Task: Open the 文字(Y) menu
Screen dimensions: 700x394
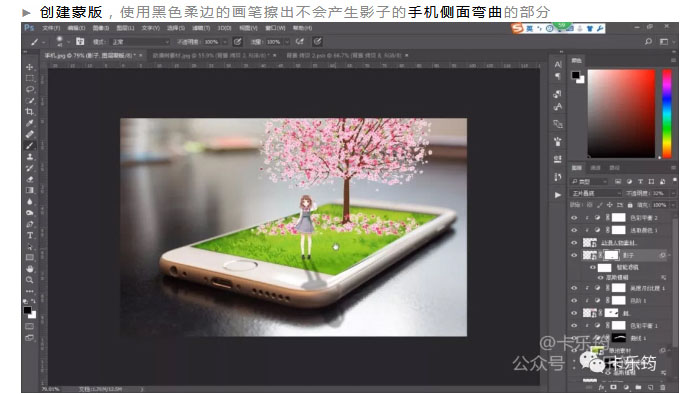Action: pos(150,28)
